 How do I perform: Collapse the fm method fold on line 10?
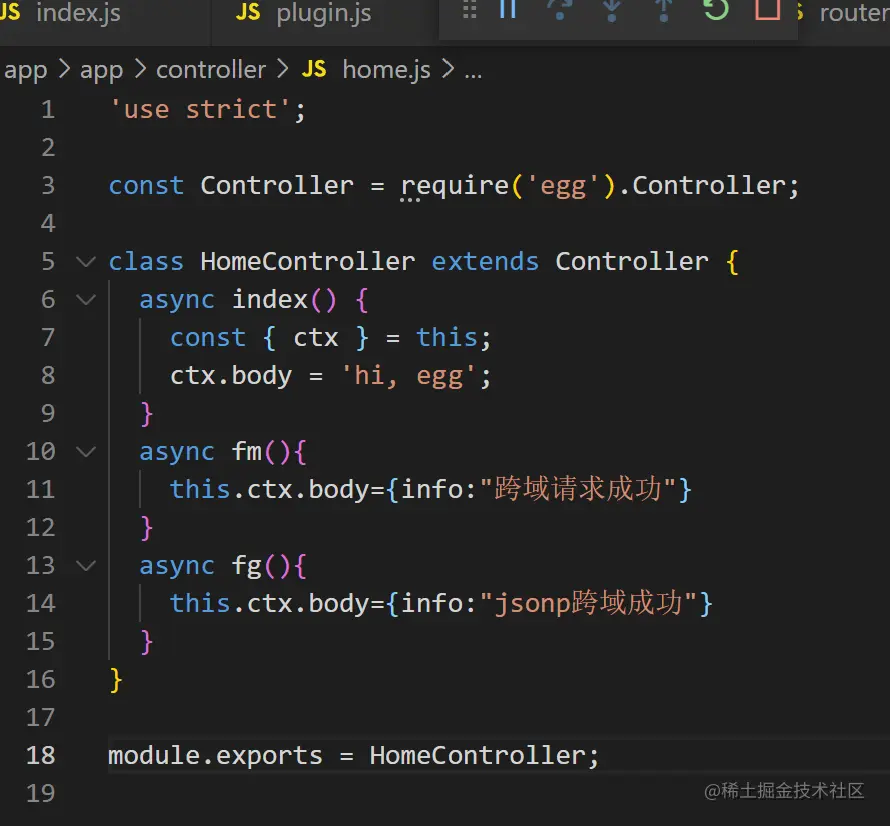86,452
